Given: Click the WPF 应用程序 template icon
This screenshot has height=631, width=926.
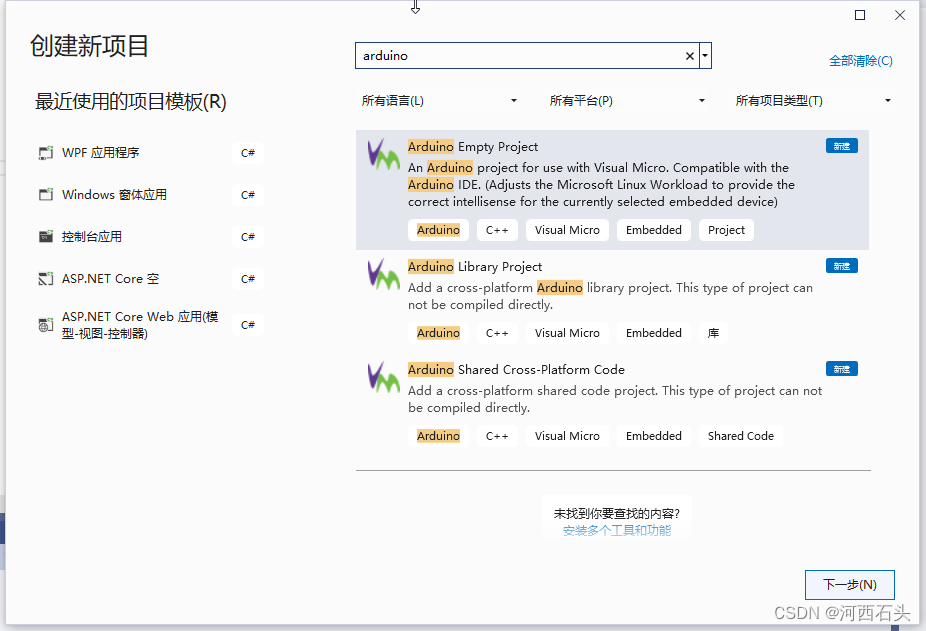Looking at the screenshot, I should click(46, 153).
